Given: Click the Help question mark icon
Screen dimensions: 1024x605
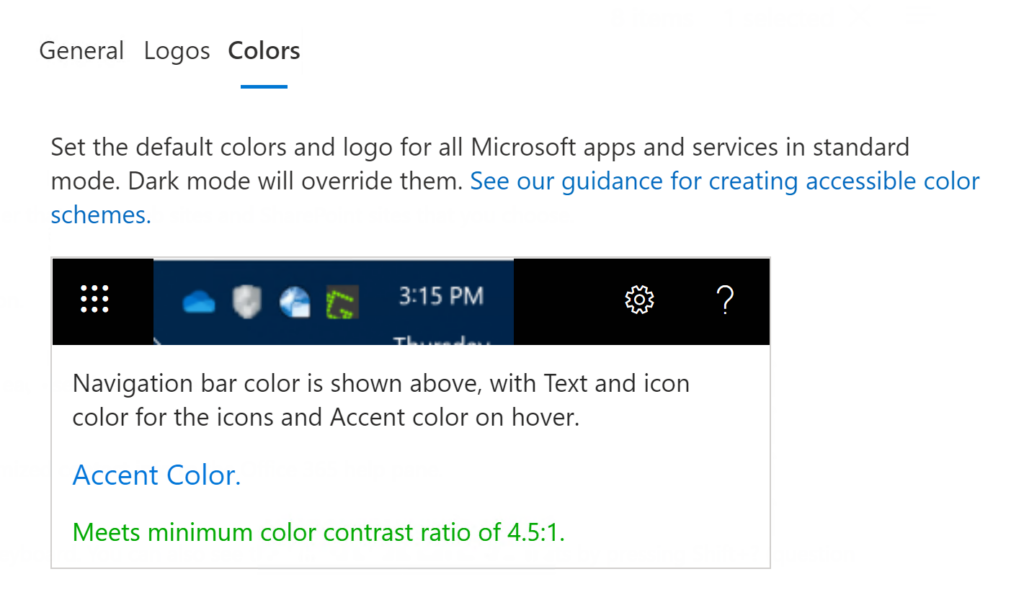Looking at the screenshot, I should [725, 300].
